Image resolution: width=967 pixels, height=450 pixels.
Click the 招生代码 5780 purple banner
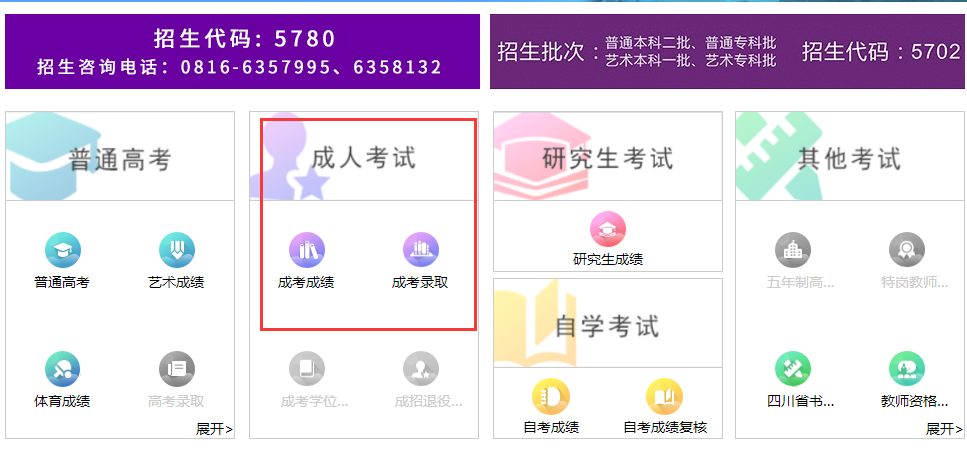pyautogui.click(x=242, y=52)
